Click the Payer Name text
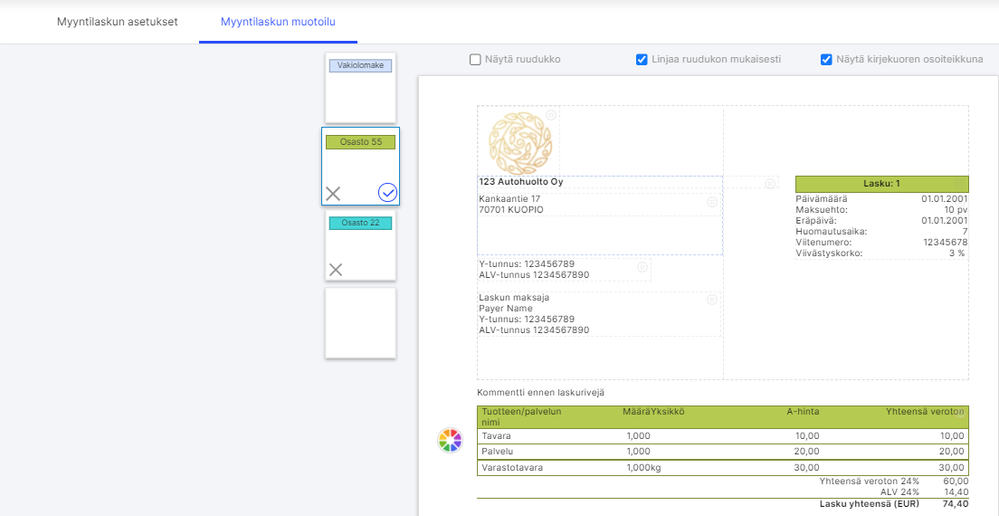This screenshot has width=999, height=516. [x=506, y=308]
